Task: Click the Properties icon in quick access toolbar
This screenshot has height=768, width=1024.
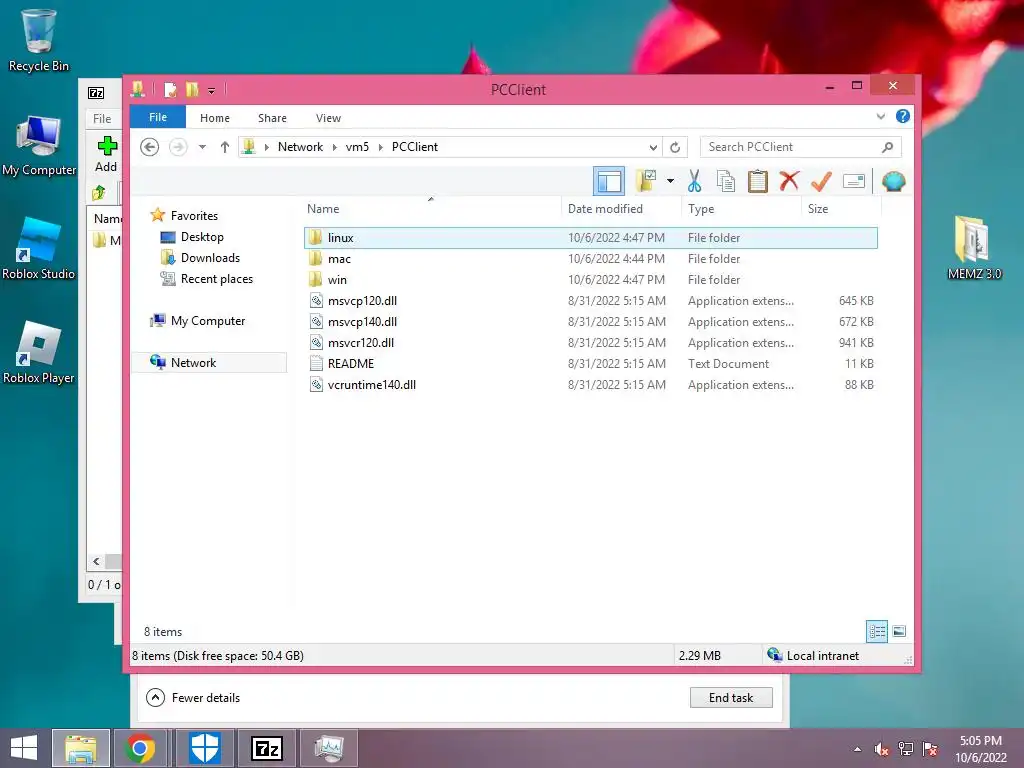Action: click(x=170, y=89)
